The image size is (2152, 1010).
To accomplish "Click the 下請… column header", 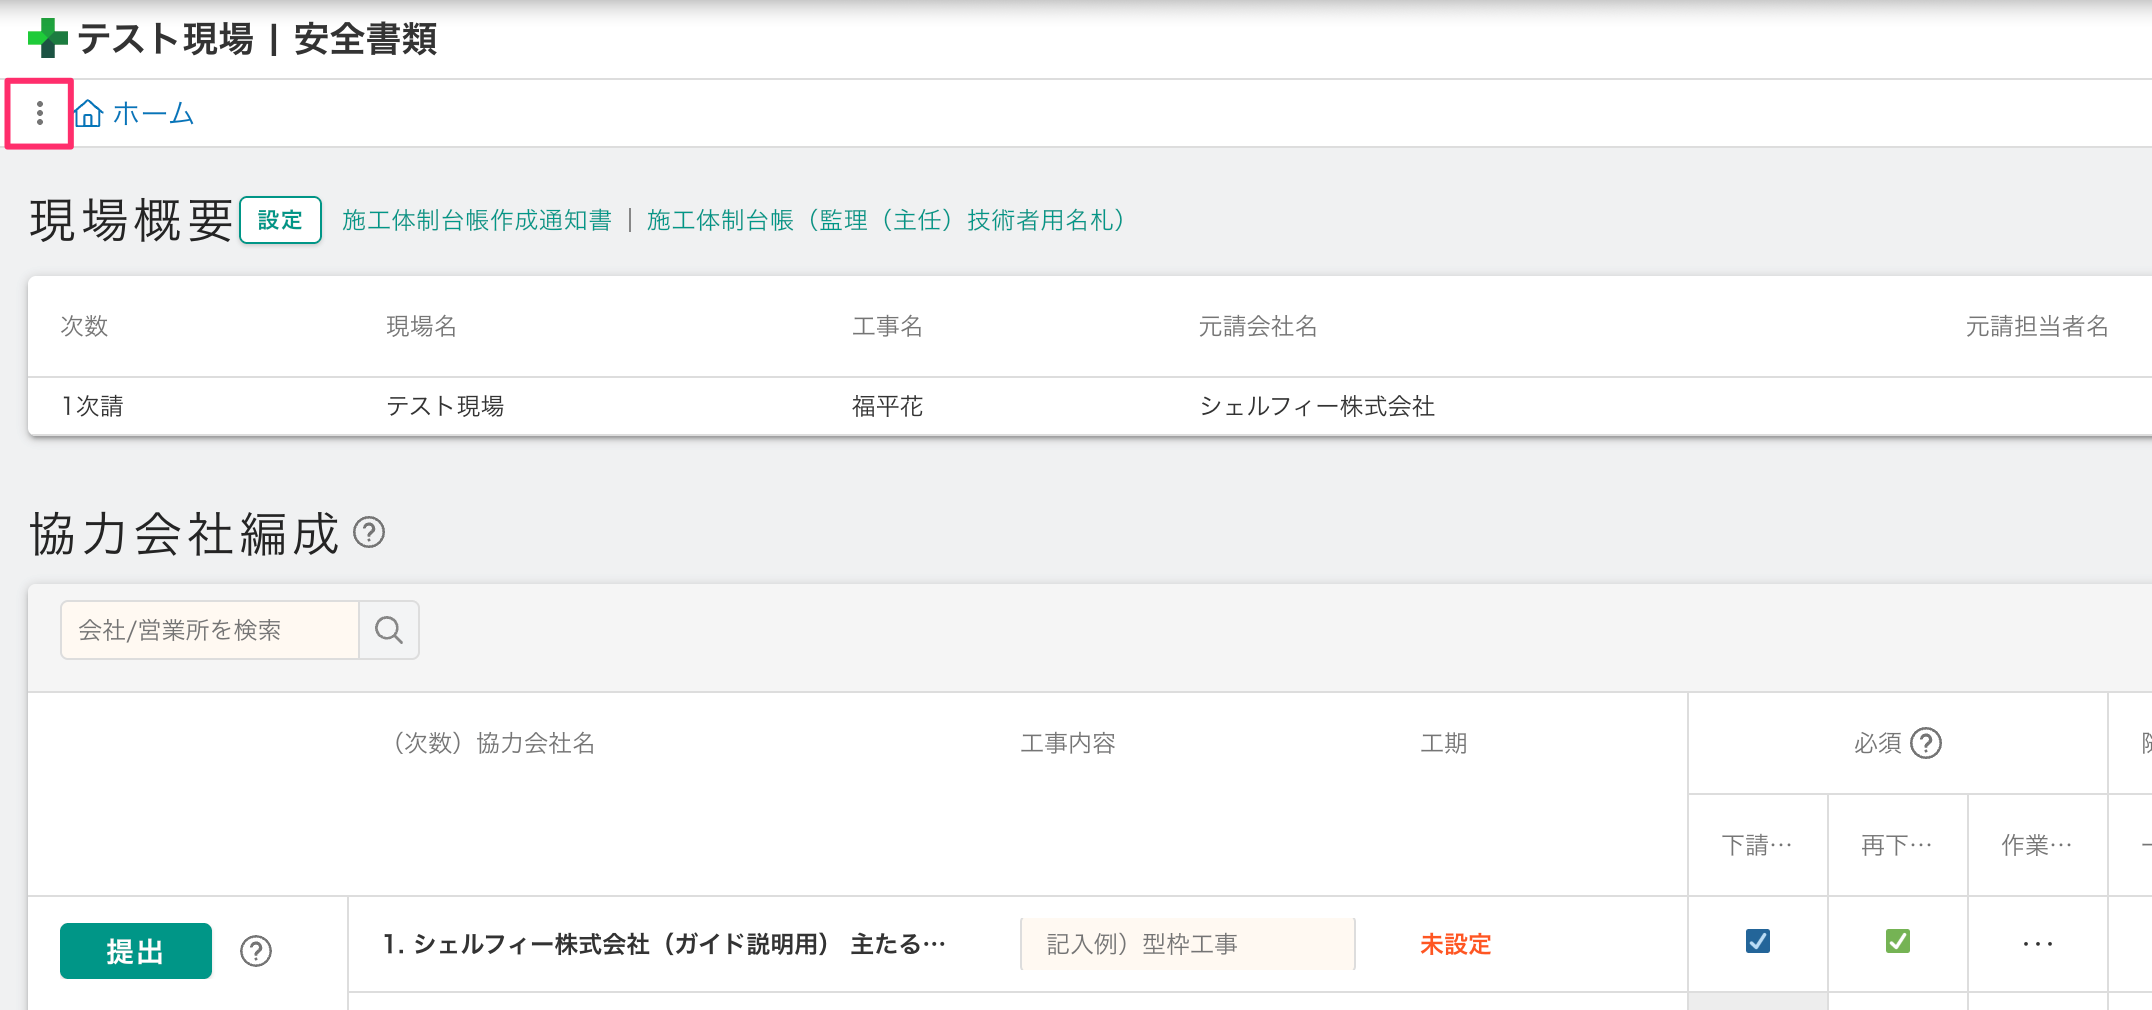I will click(x=1757, y=845).
